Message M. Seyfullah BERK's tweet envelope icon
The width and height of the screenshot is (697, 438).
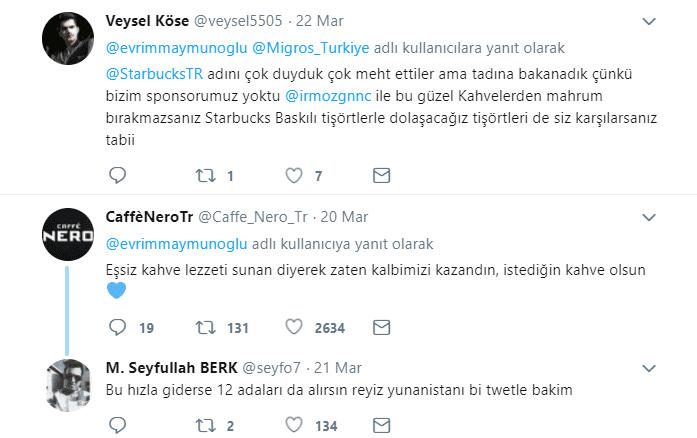(381, 427)
